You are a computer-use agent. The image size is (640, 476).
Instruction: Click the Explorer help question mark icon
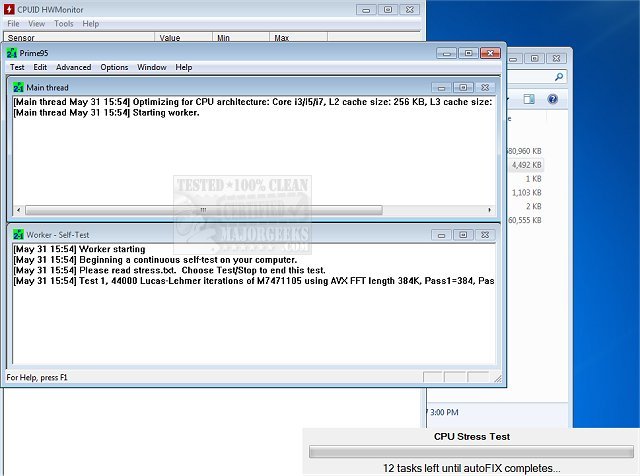pos(553,99)
